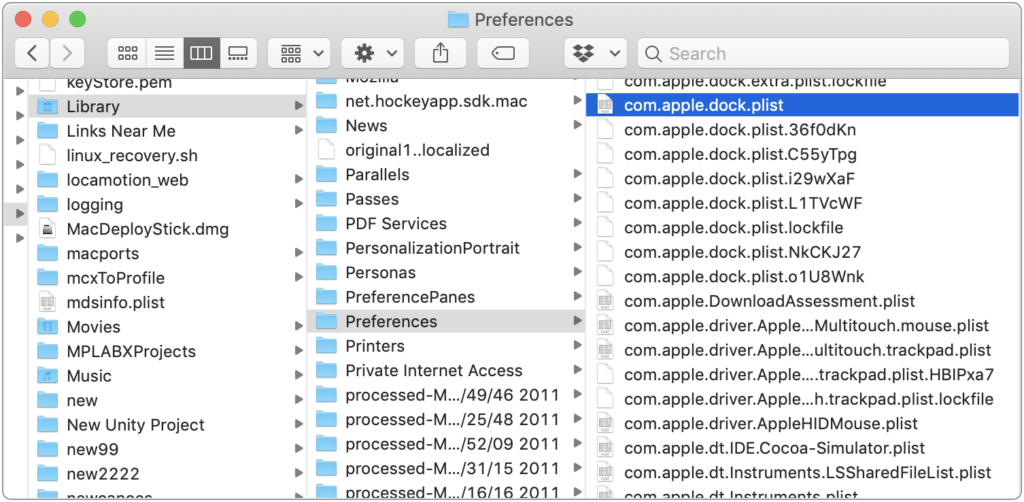
Task: Expand the processed-M.../31/15 2011 arrow
Action: 577,468
